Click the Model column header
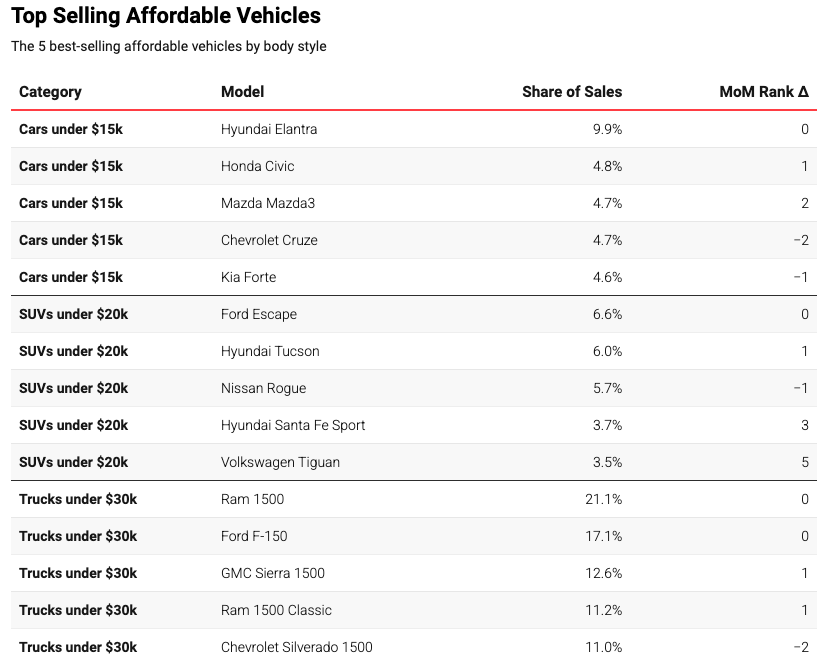 (242, 92)
